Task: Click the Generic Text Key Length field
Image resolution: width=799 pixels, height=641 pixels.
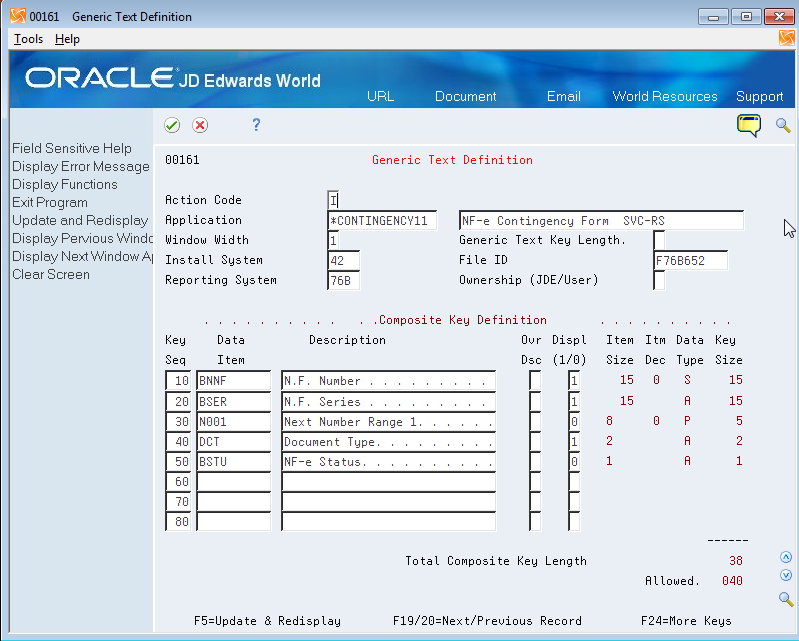Action: [659, 240]
